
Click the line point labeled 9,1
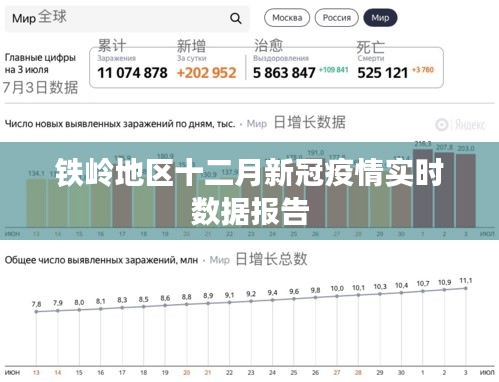[229, 302]
